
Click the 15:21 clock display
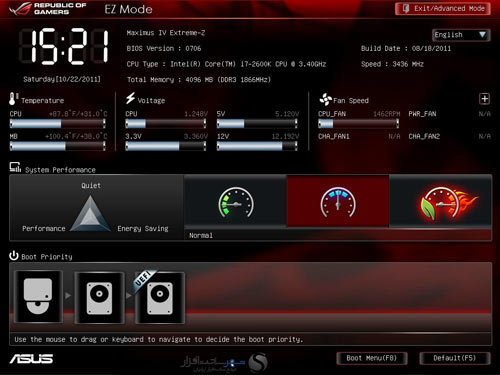click(x=64, y=46)
